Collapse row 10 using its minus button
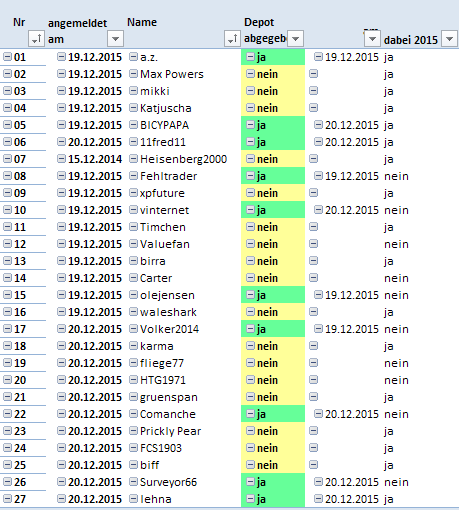Screen dimensions: 459x510 point(7,210)
